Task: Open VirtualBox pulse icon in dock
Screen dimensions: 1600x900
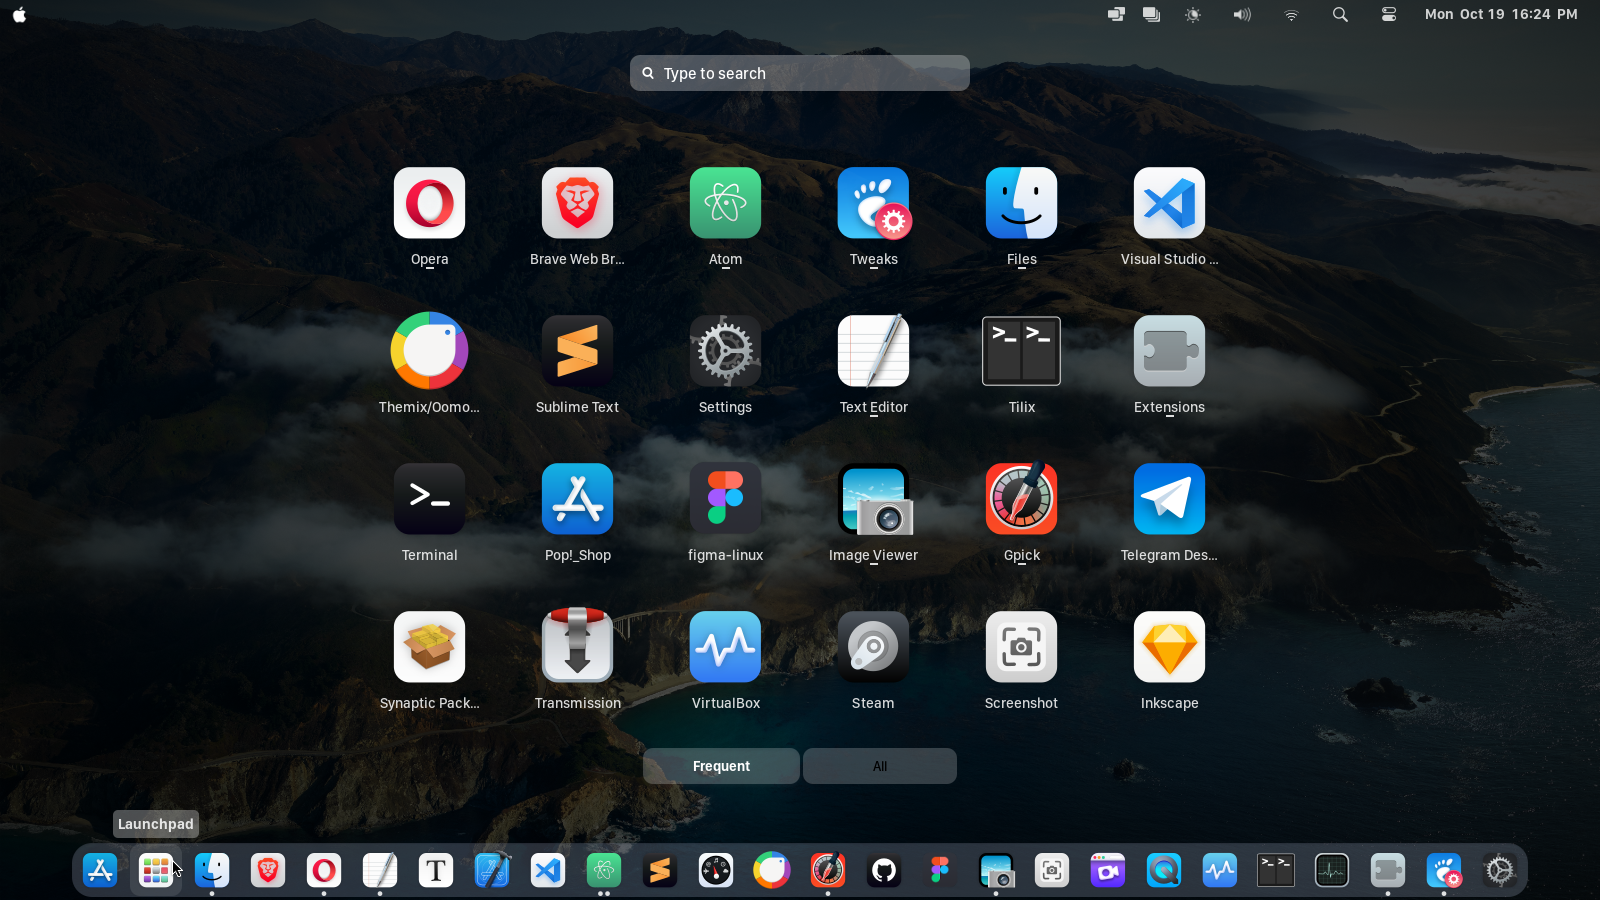Action: coord(1220,870)
